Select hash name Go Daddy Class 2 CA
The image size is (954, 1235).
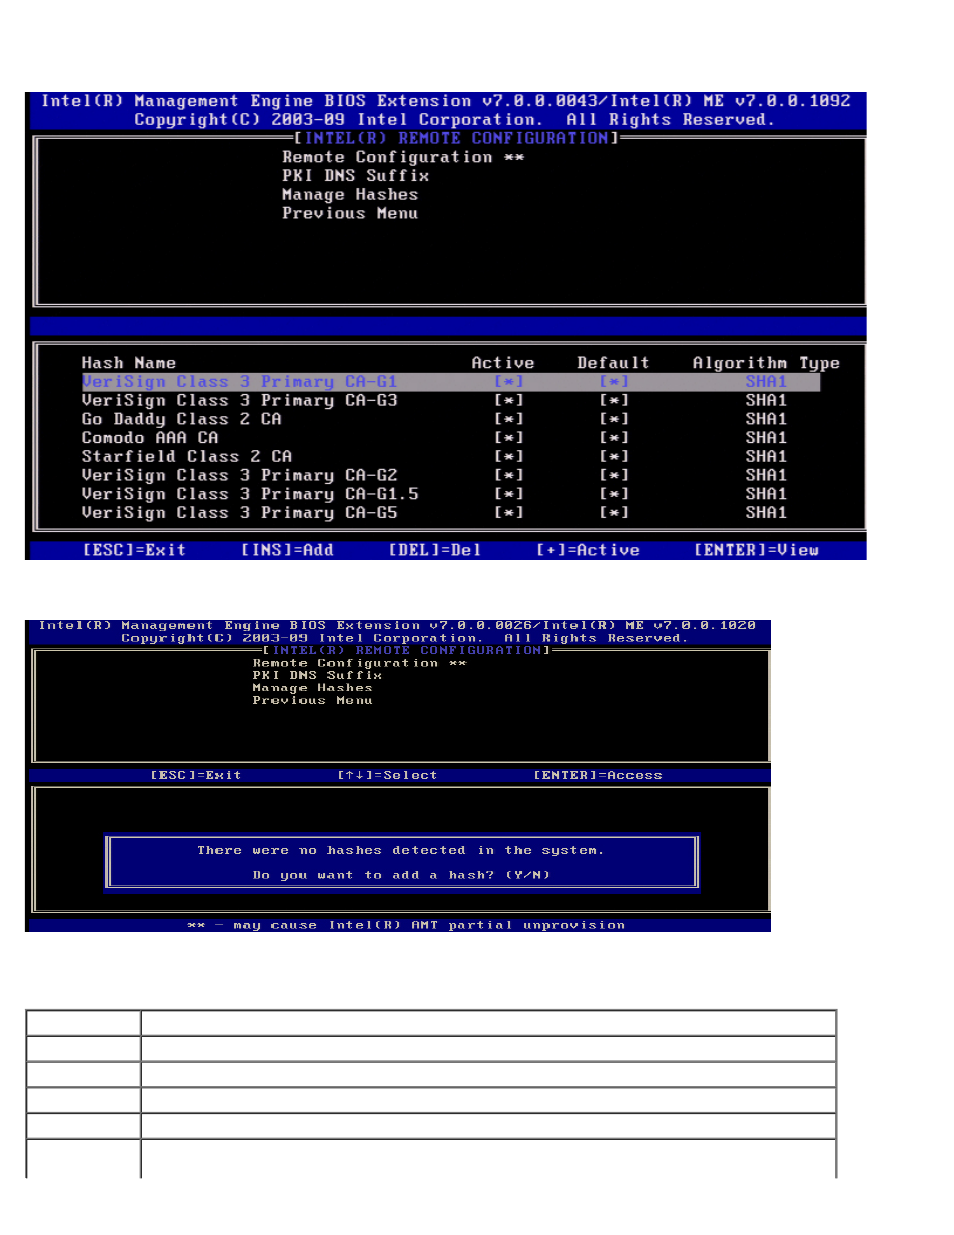tap(181, 419)
